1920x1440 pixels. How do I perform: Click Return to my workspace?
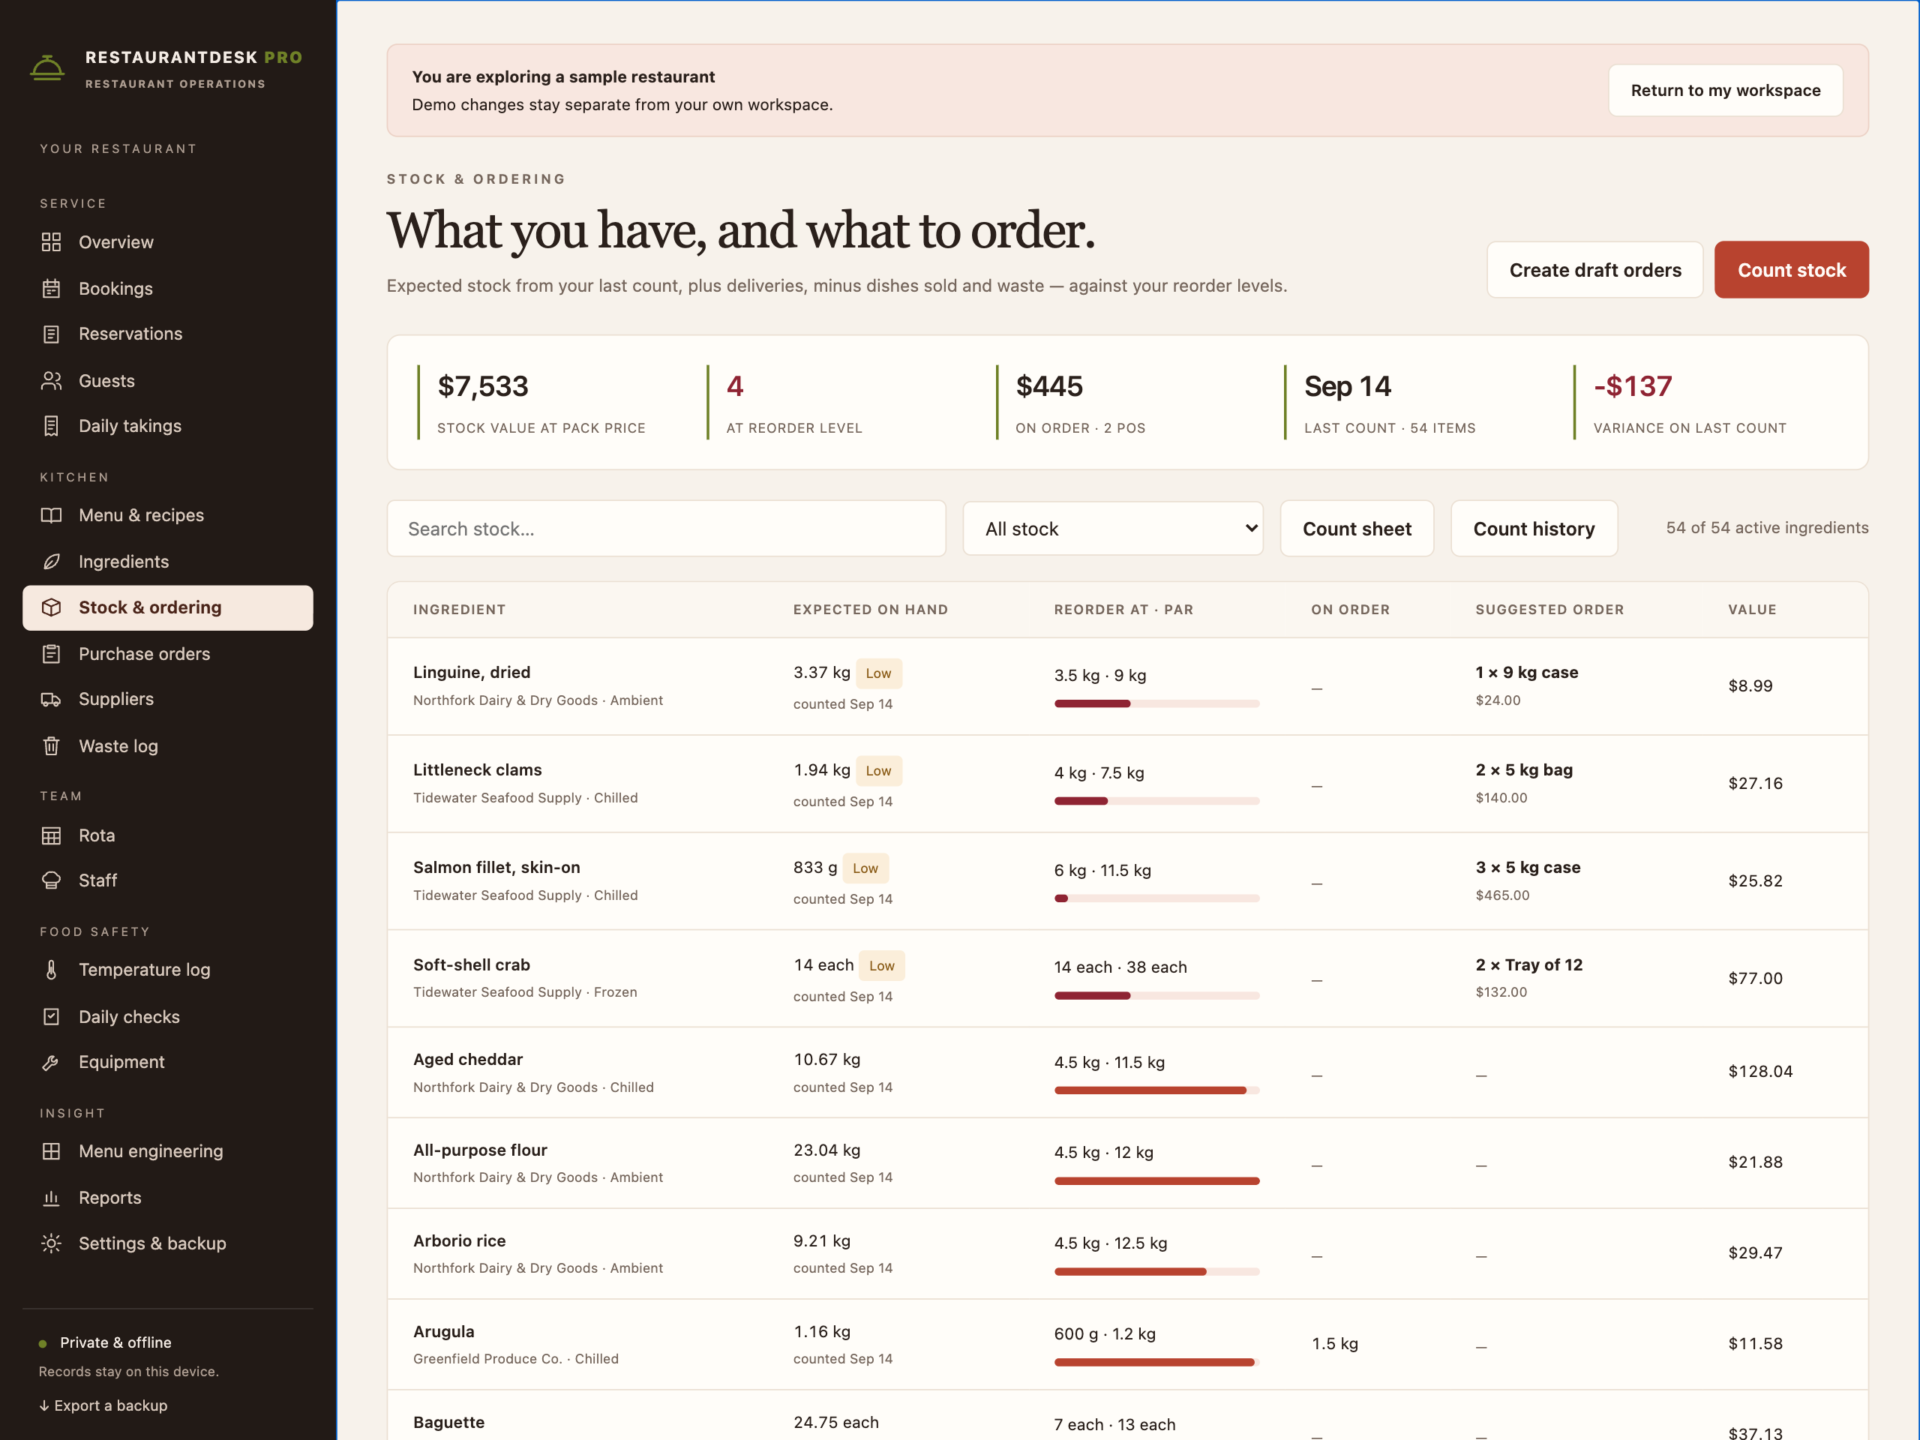pos(1725,90)
